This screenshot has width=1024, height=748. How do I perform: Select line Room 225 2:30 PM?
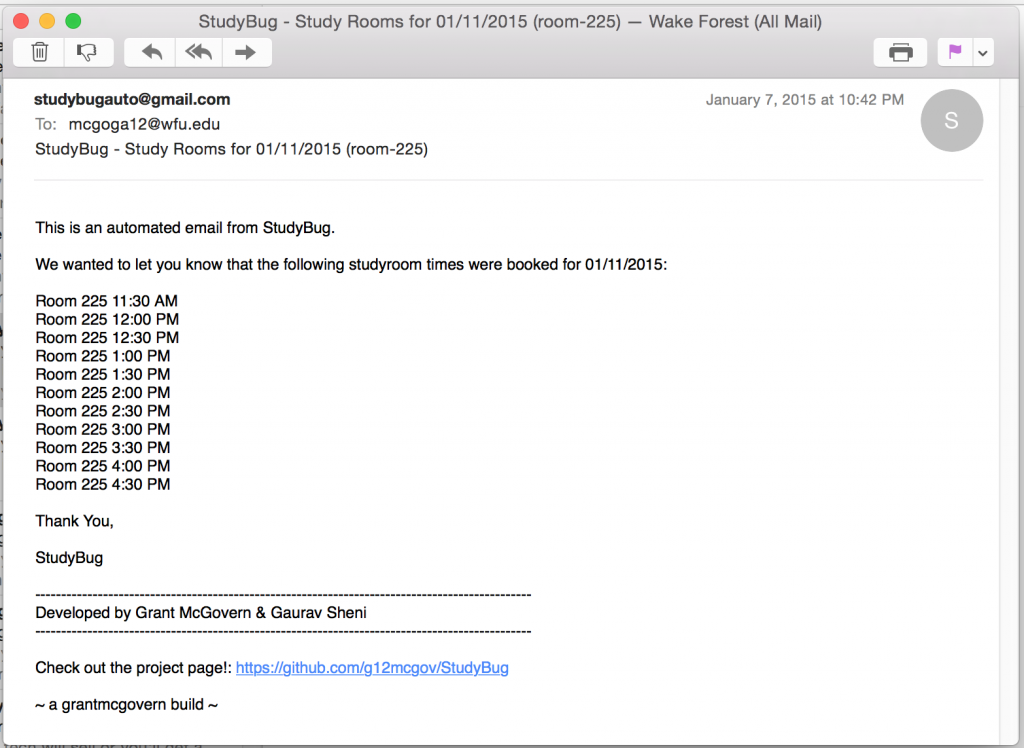[103, 411]
